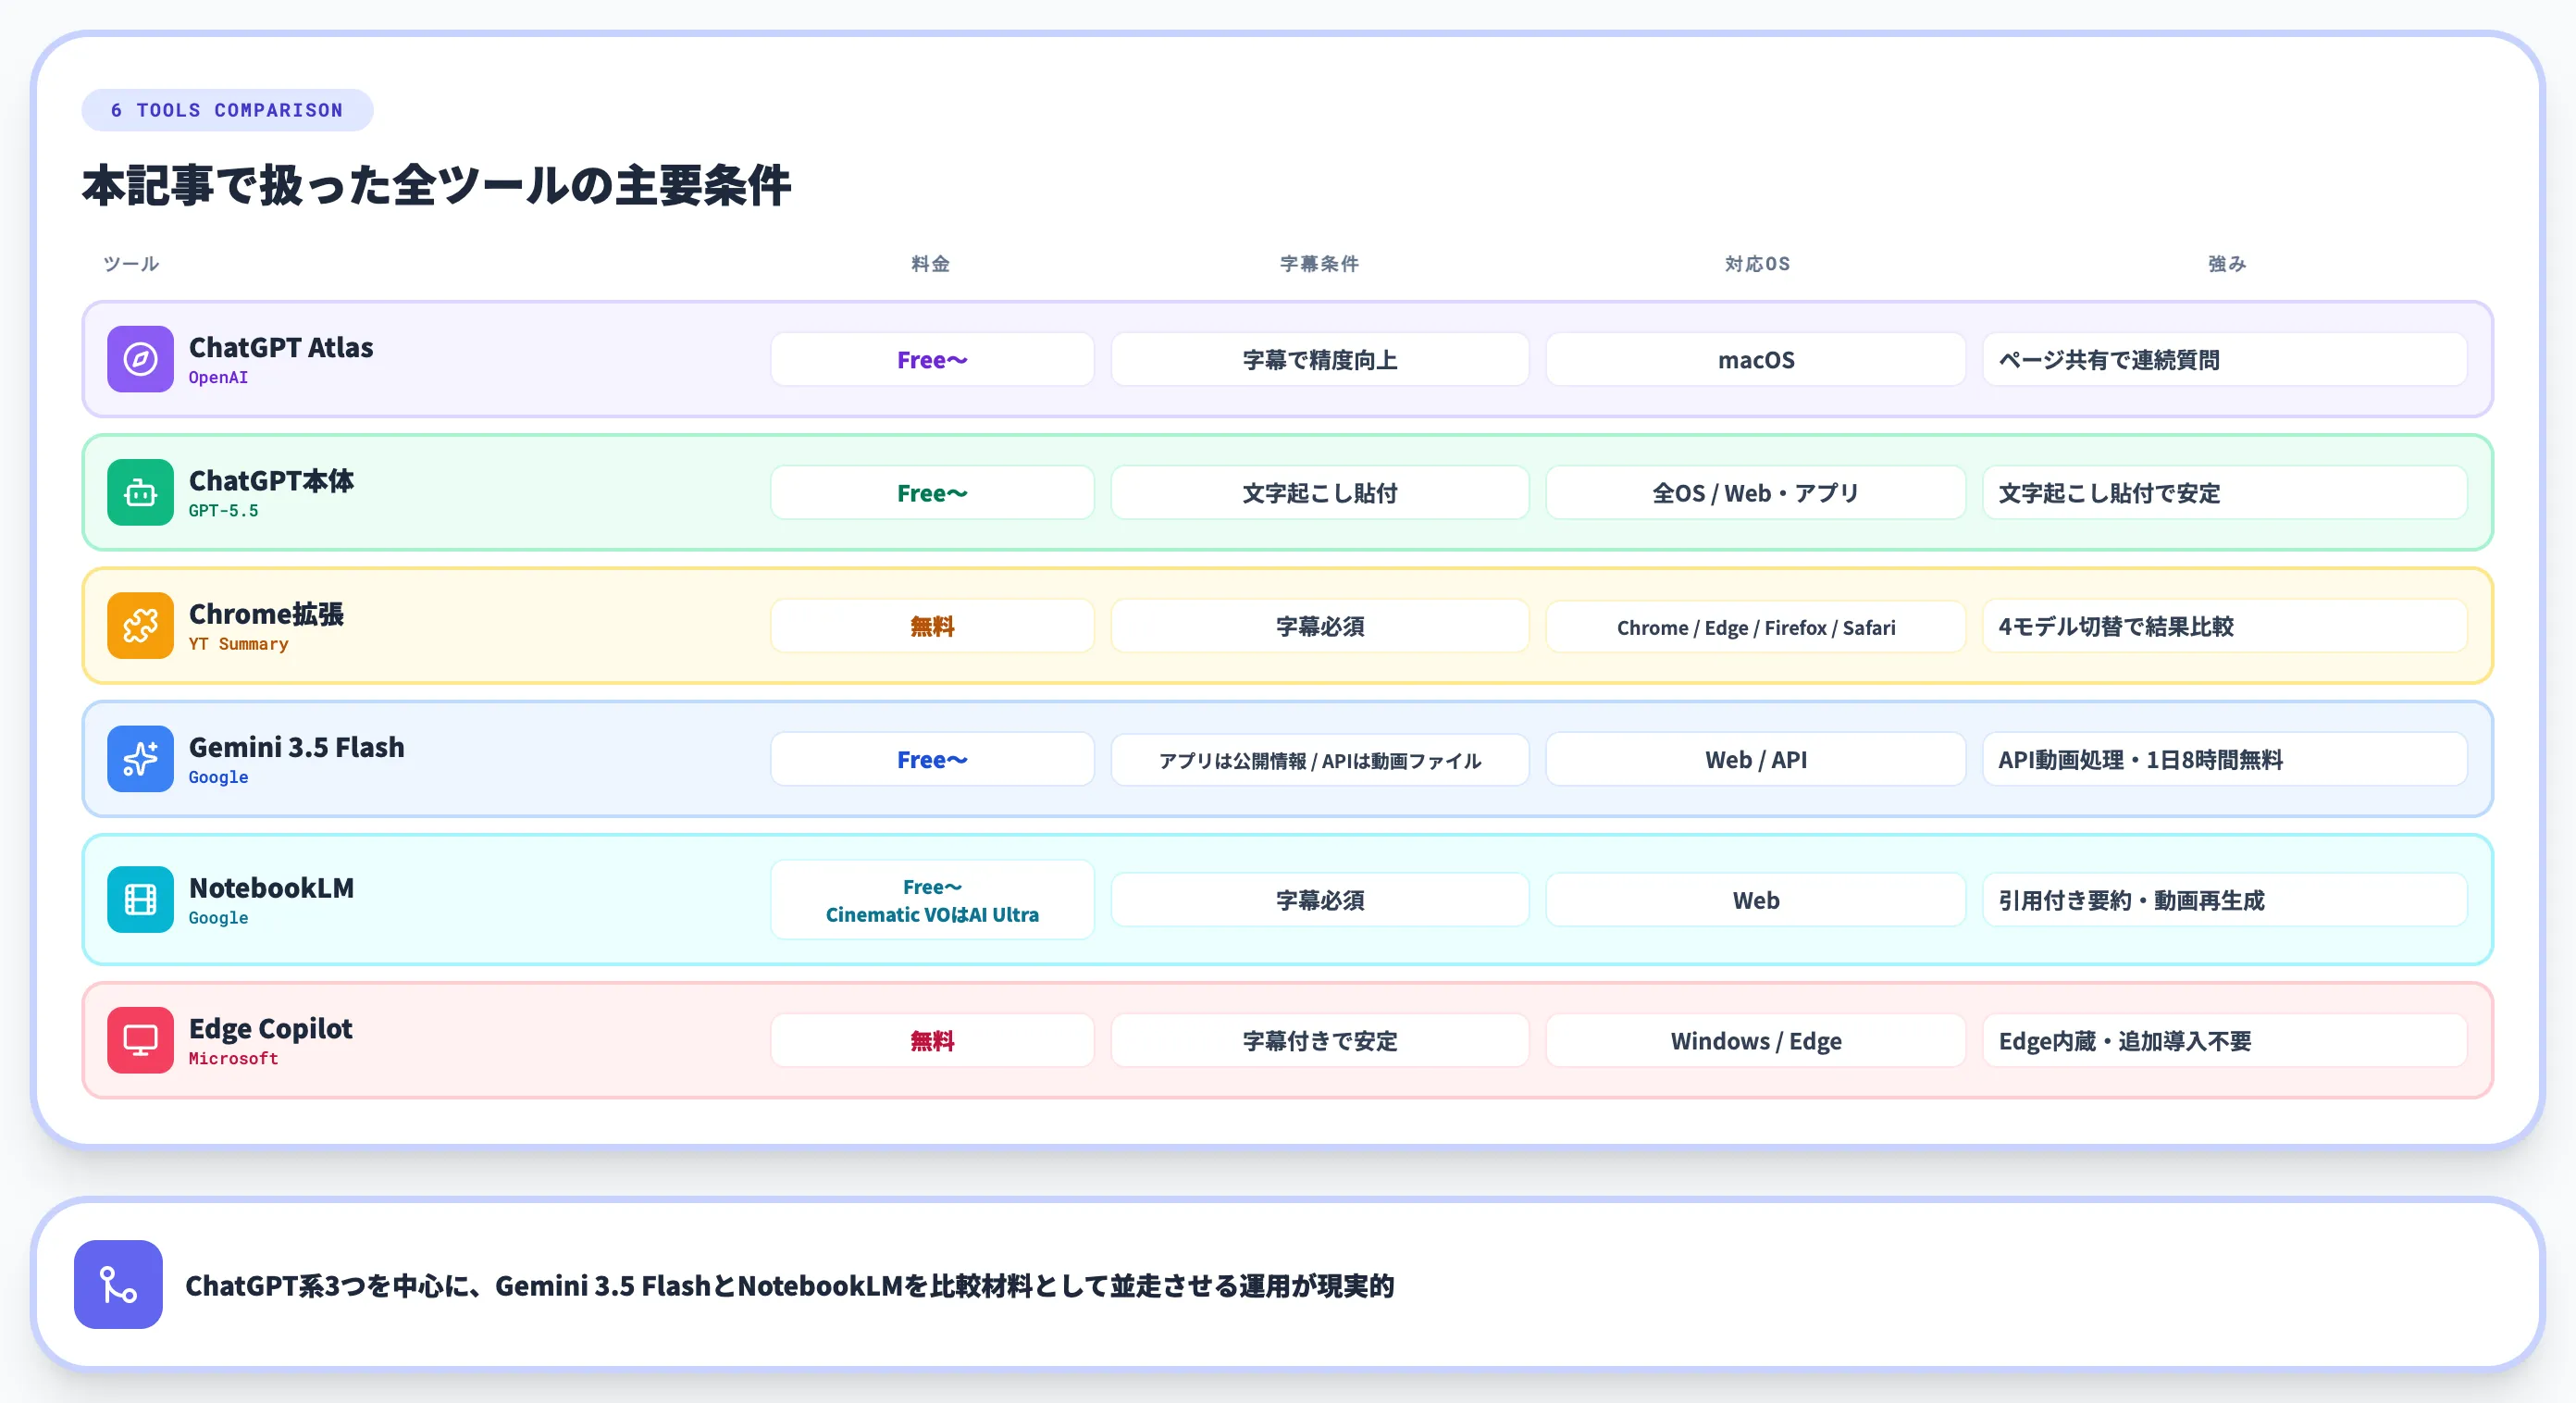Click the 無料 price in Chrome拡張 row
This screenshot has height=1403, width=2576.
pos(932,626)
